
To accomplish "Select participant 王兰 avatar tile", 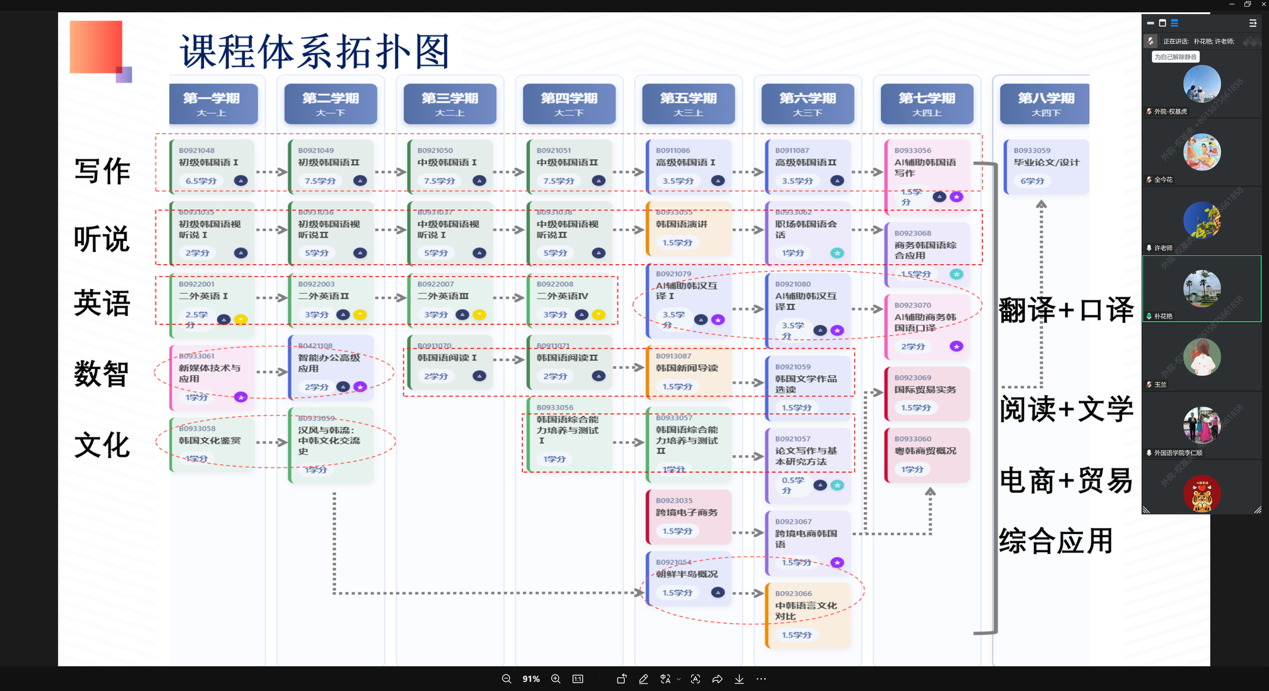I will [1201, 357].
